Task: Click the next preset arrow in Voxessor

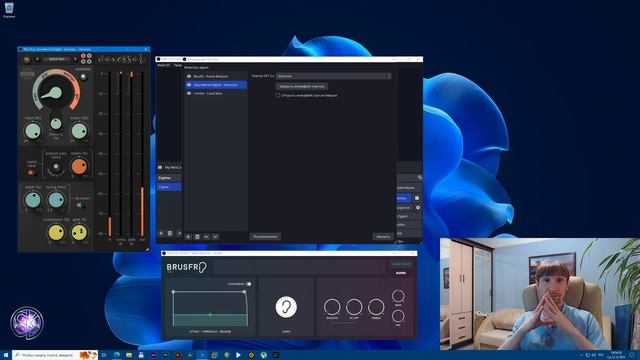Action: 75,59
